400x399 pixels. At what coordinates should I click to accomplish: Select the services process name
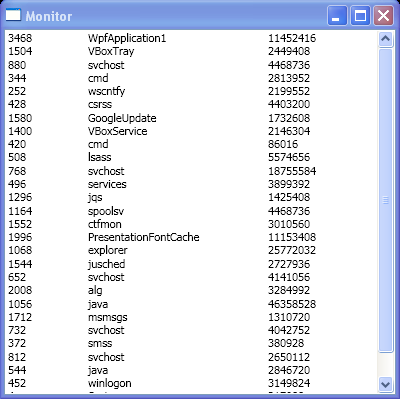[x=107, y=184]
